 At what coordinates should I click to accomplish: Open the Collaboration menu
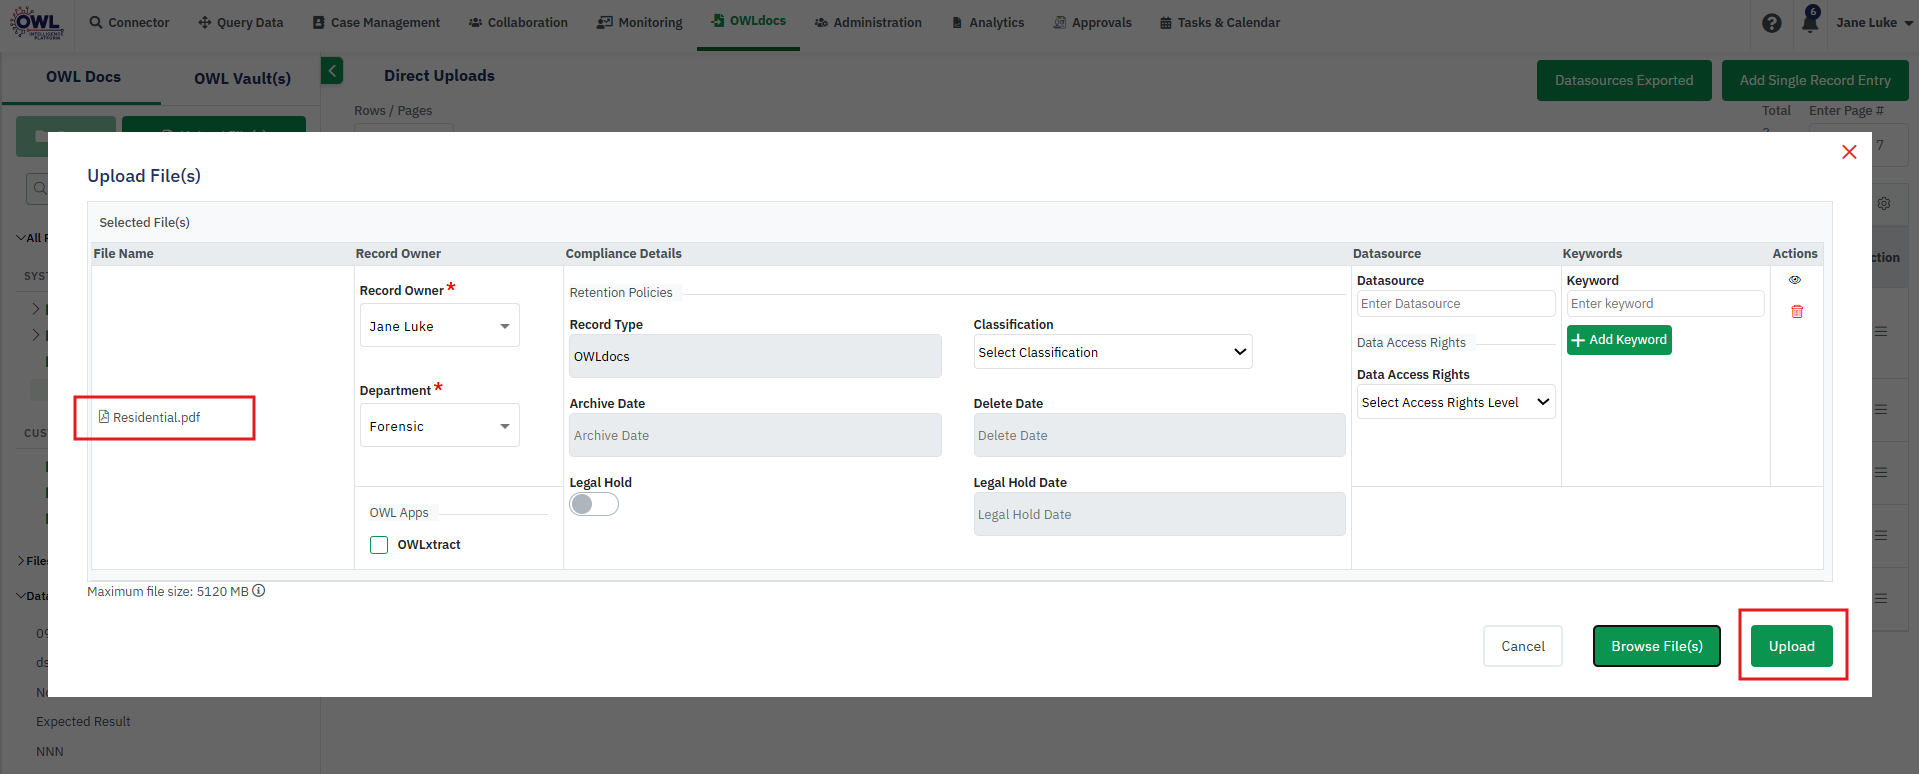(518, 22)
